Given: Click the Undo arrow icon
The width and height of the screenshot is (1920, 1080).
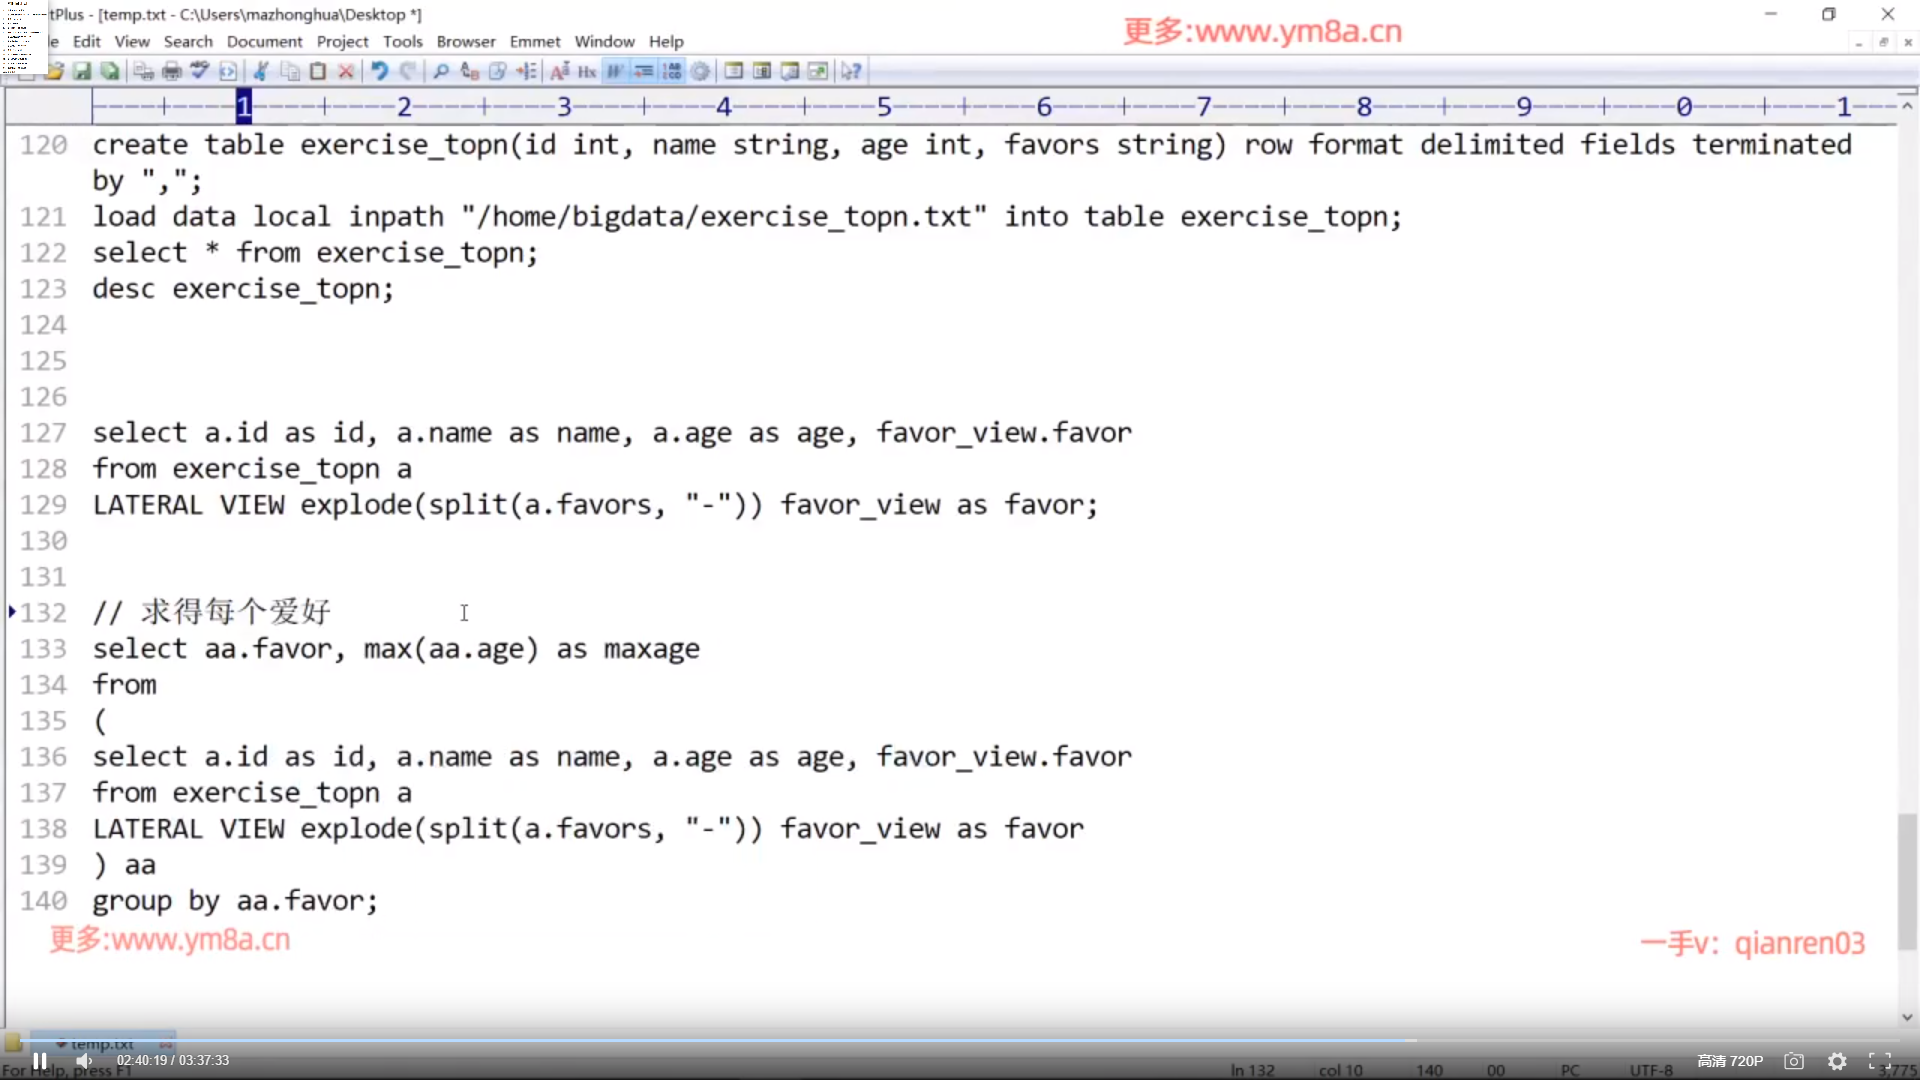Looking at the screenshot, I should coord(379,71).
